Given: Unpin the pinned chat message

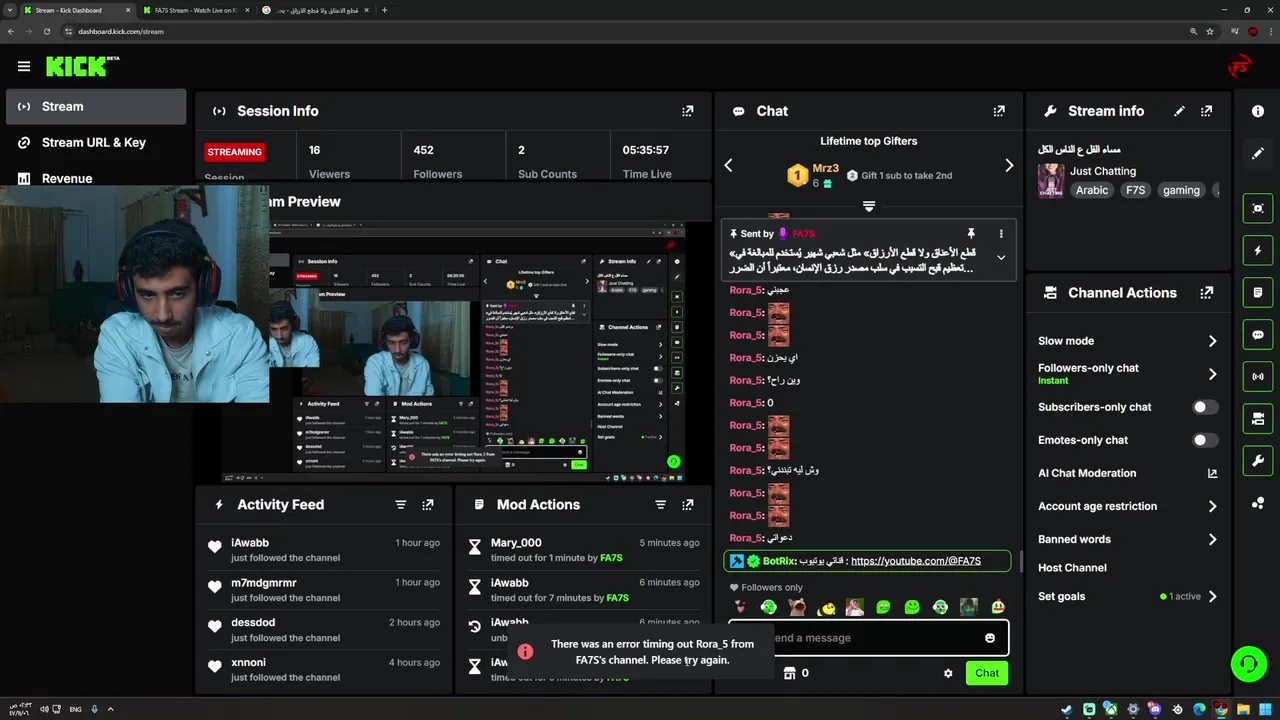Looking at the screenshot, I should coord(970,234).
